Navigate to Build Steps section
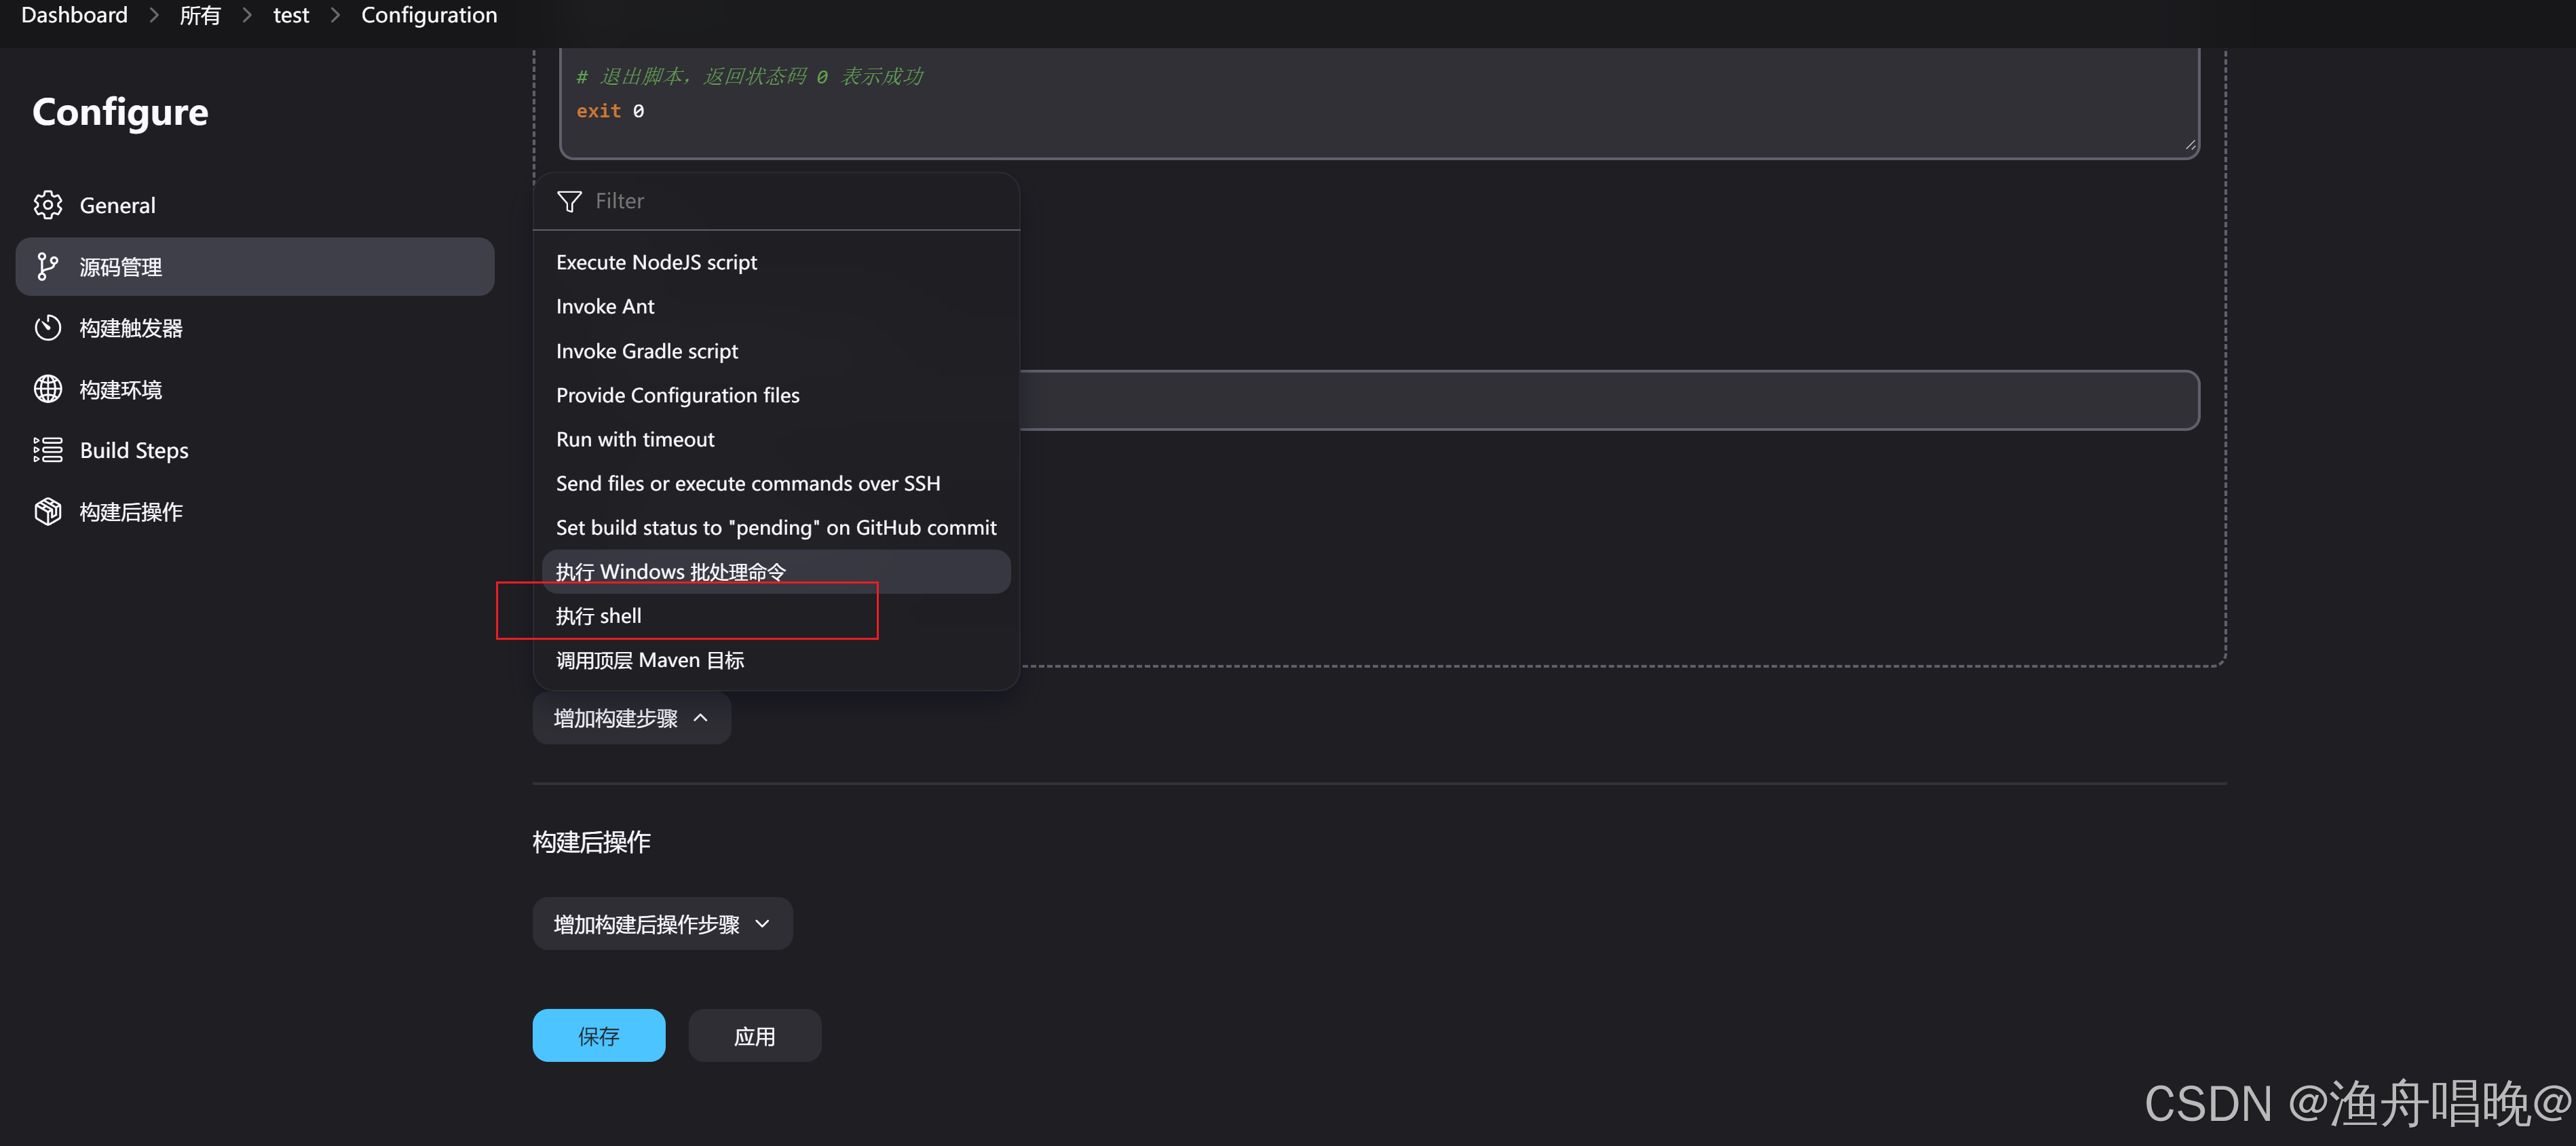This screenshot has width=2576, height=1146. click(x=255, y=450)
